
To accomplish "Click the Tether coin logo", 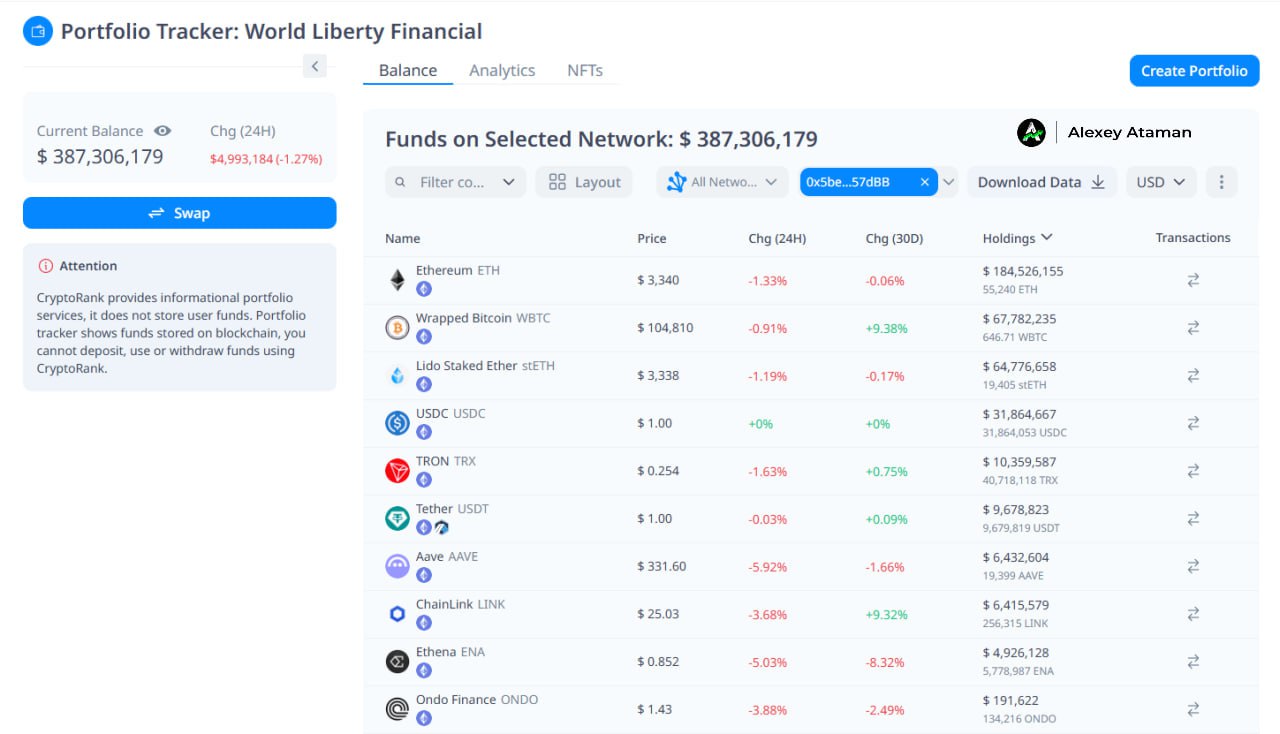I will (x=397, y=518).
